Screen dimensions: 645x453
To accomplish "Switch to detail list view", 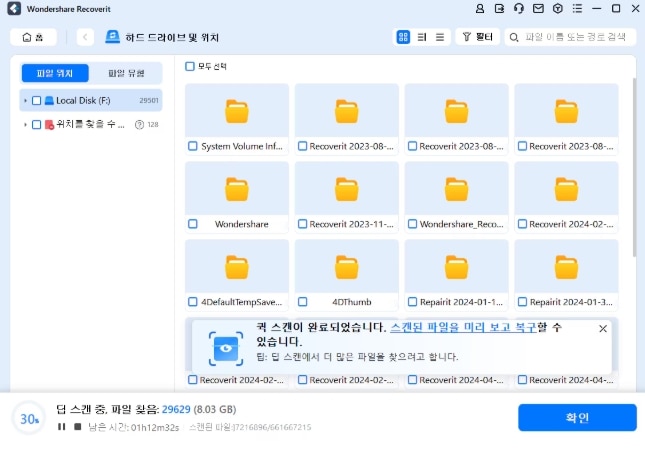I will pos(422,37).
